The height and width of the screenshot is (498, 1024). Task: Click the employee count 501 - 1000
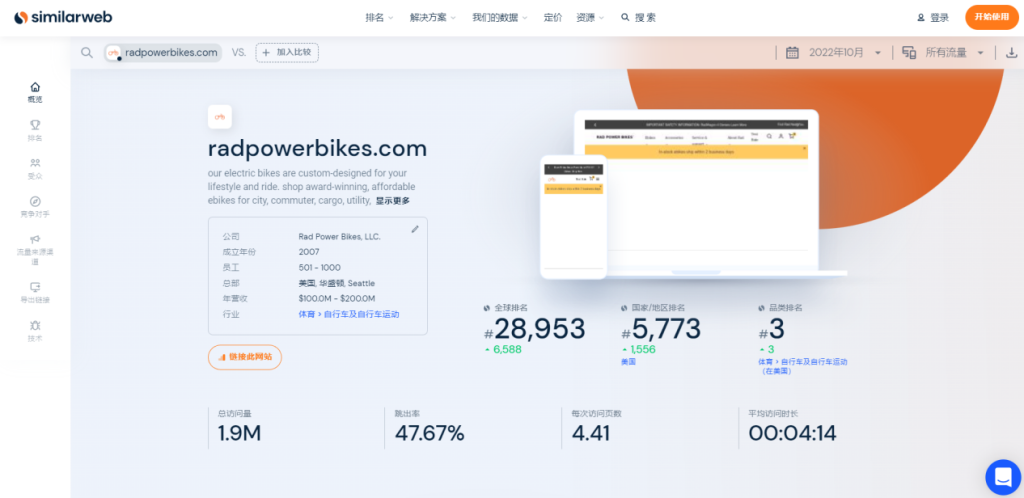(319, 268)
